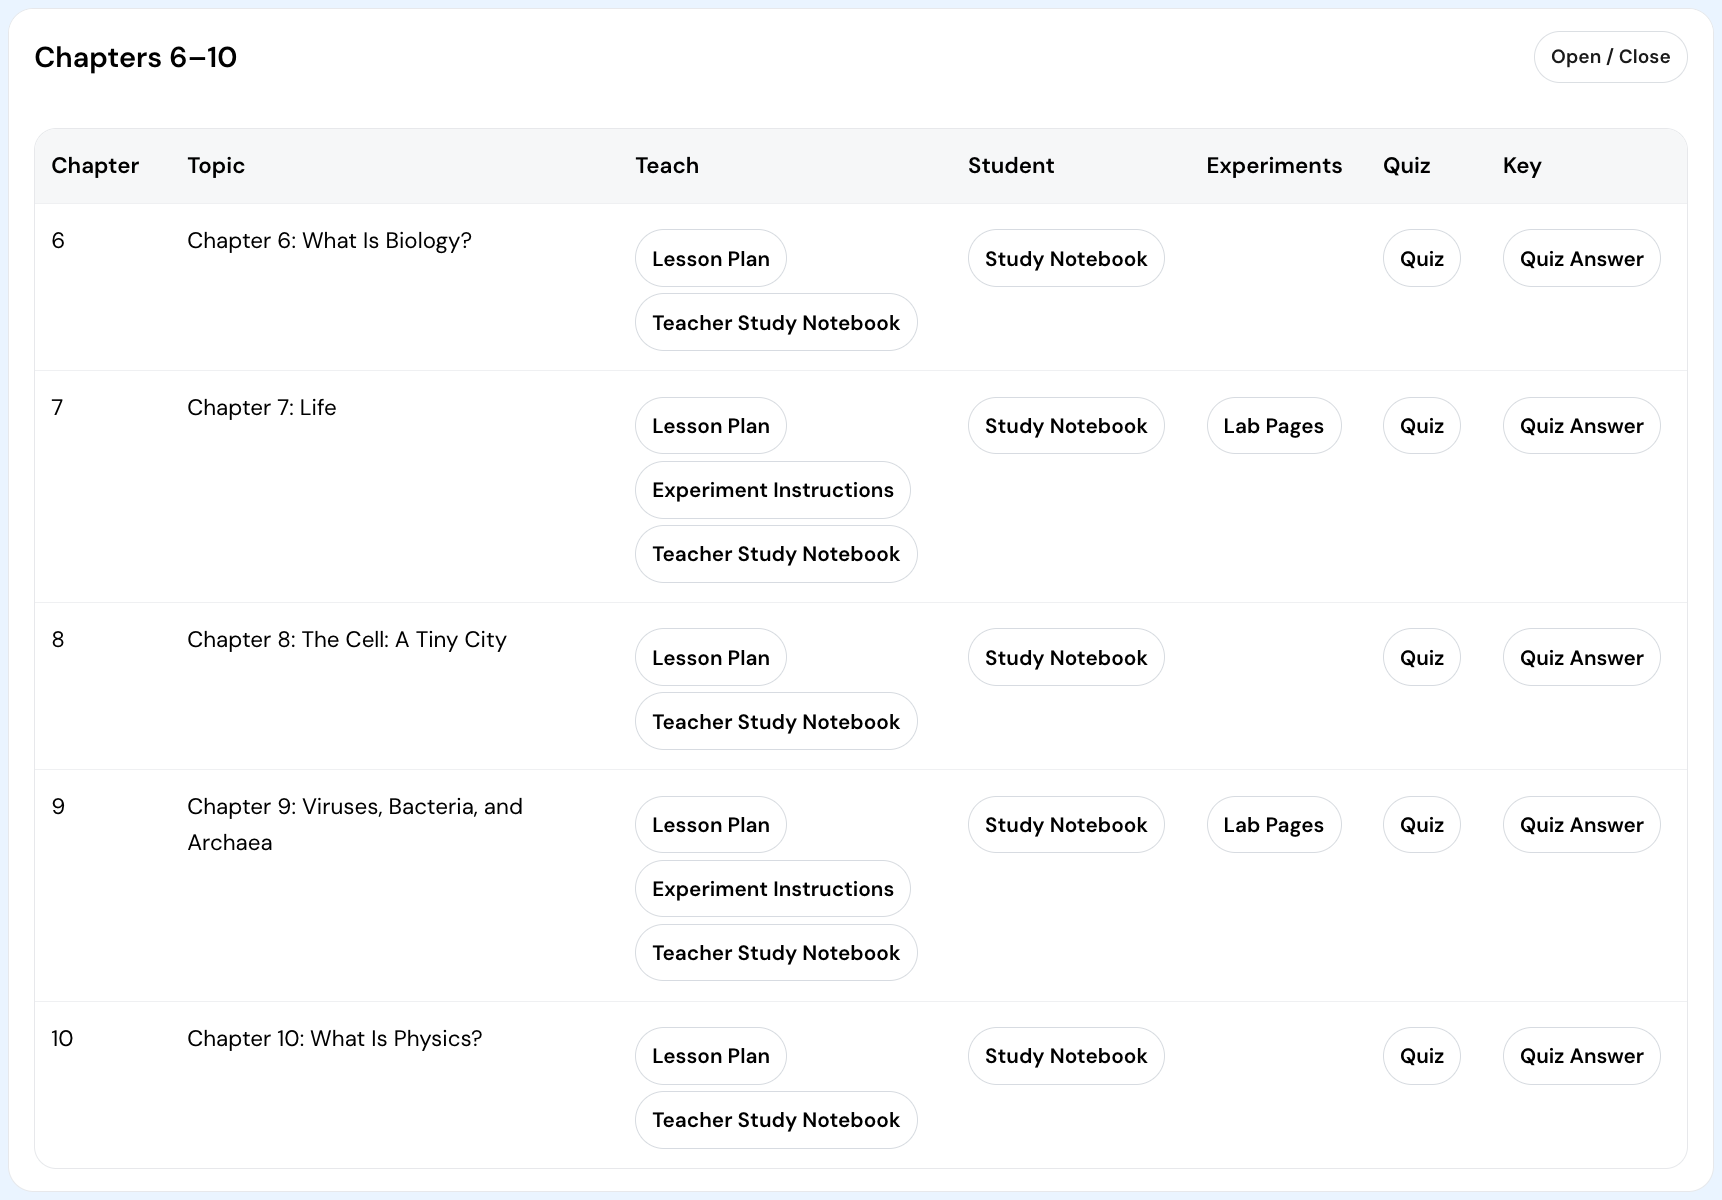1722x1200 pixels.
Task: Open Chapter 9 Lab Pages
Action: click(x=1273, y=825)
